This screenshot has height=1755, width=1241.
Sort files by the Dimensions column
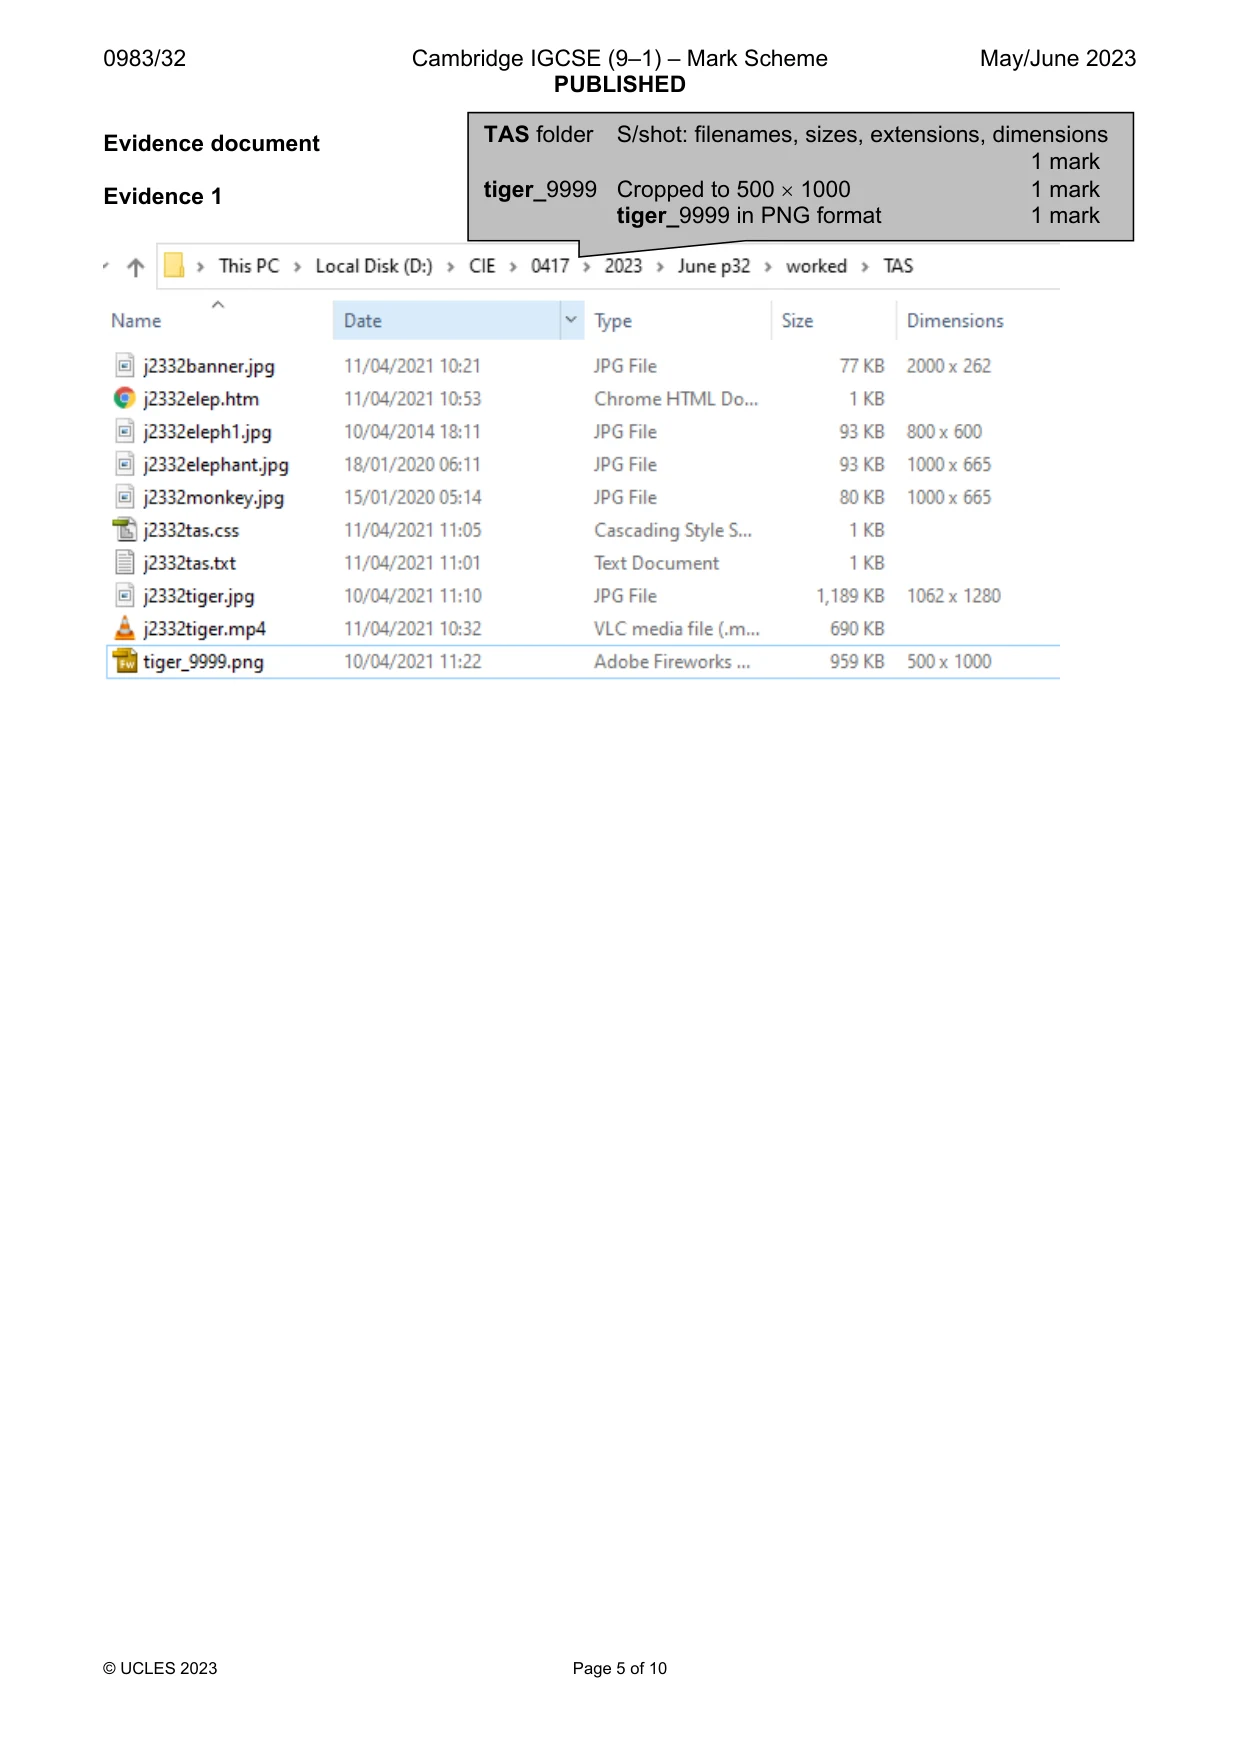click(x=955, y=321)
